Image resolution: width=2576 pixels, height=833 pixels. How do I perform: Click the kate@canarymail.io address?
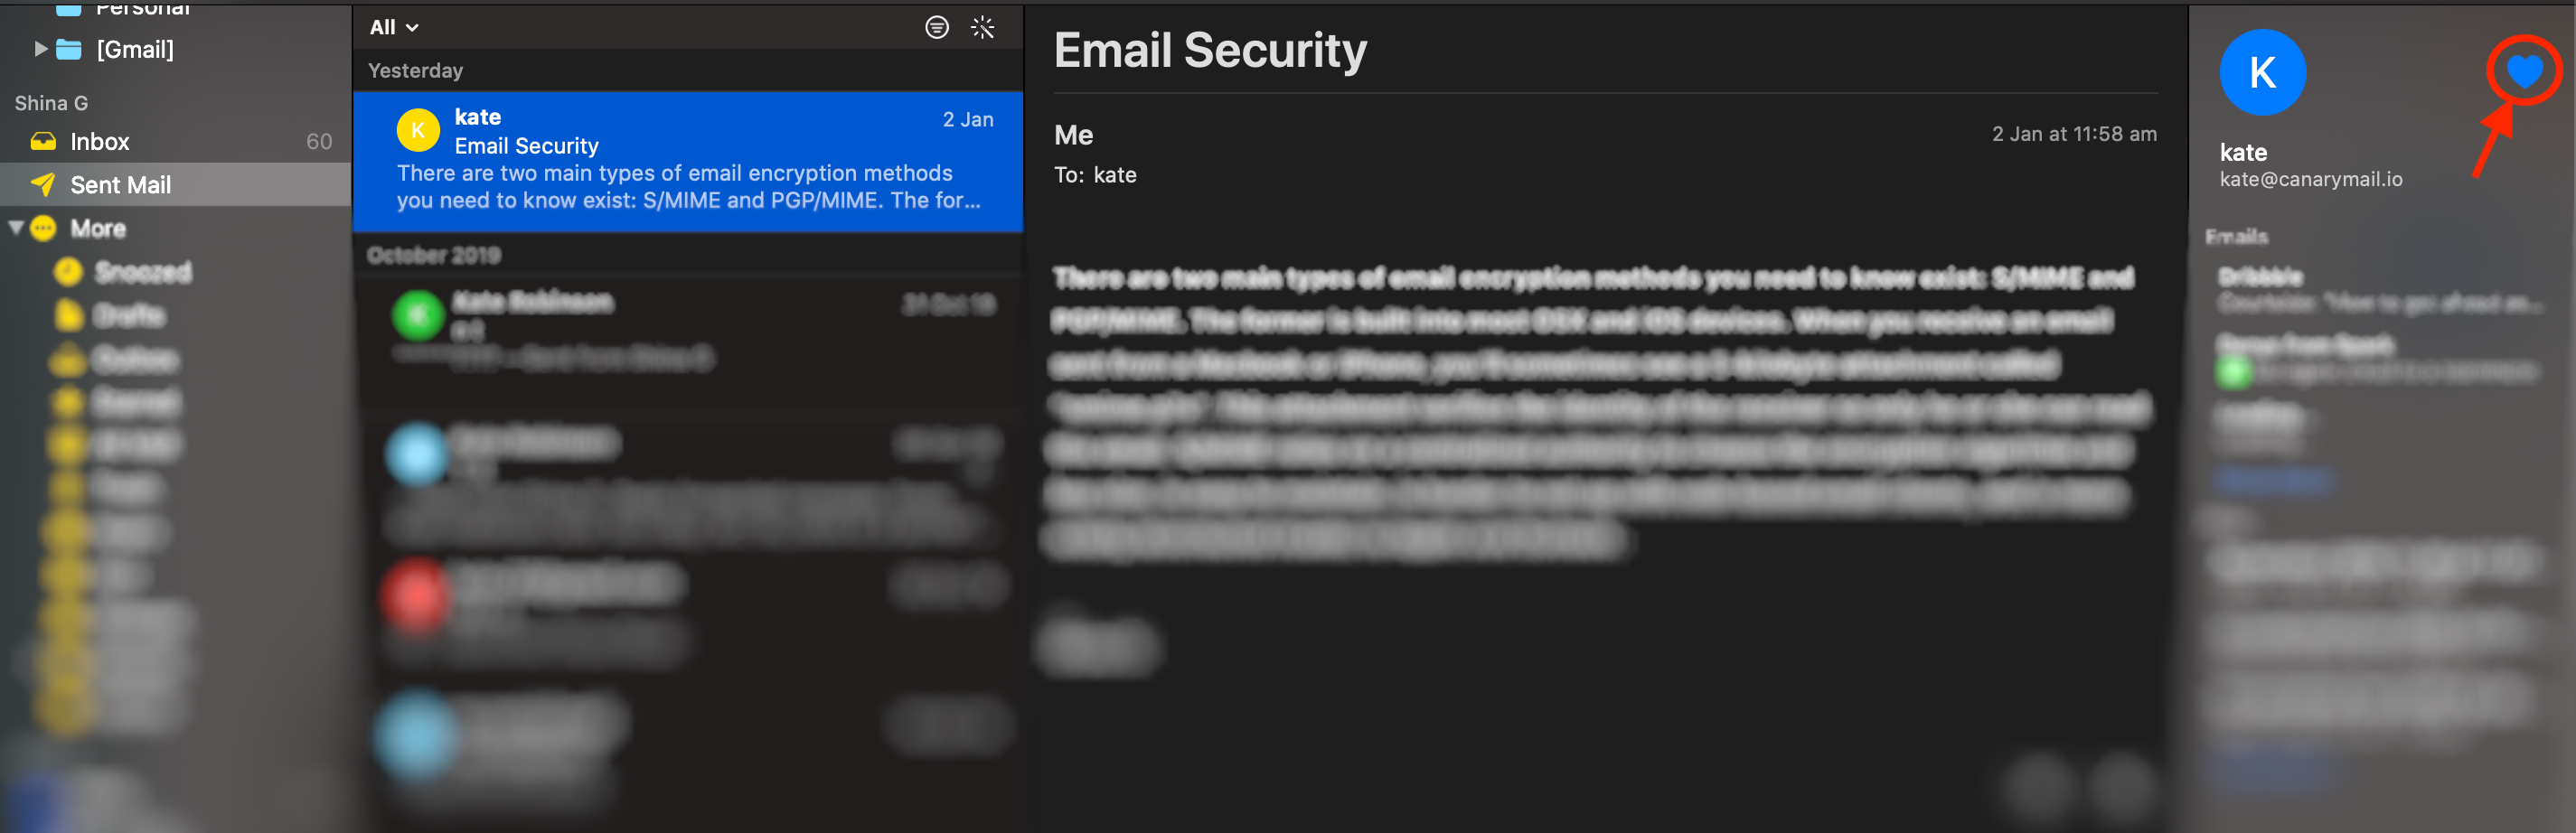[2310, 179]
